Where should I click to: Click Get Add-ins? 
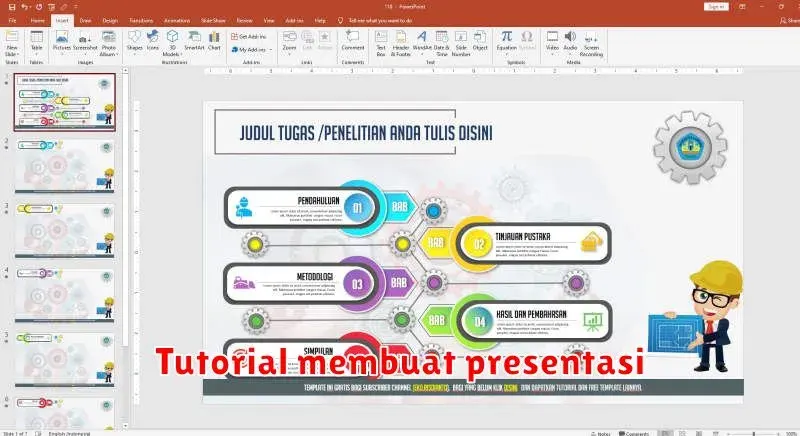tap(248, 37)
